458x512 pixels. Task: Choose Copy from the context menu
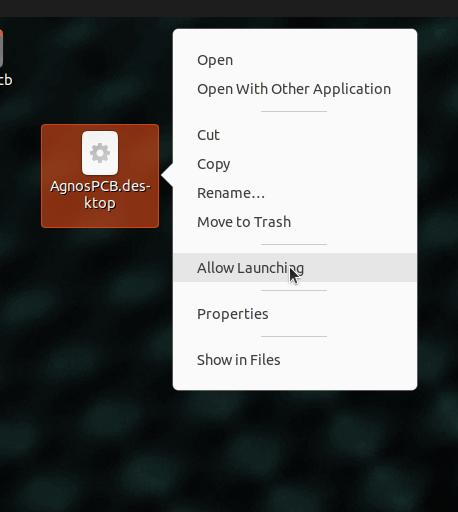pyautogui.click(x=295, y=164)
